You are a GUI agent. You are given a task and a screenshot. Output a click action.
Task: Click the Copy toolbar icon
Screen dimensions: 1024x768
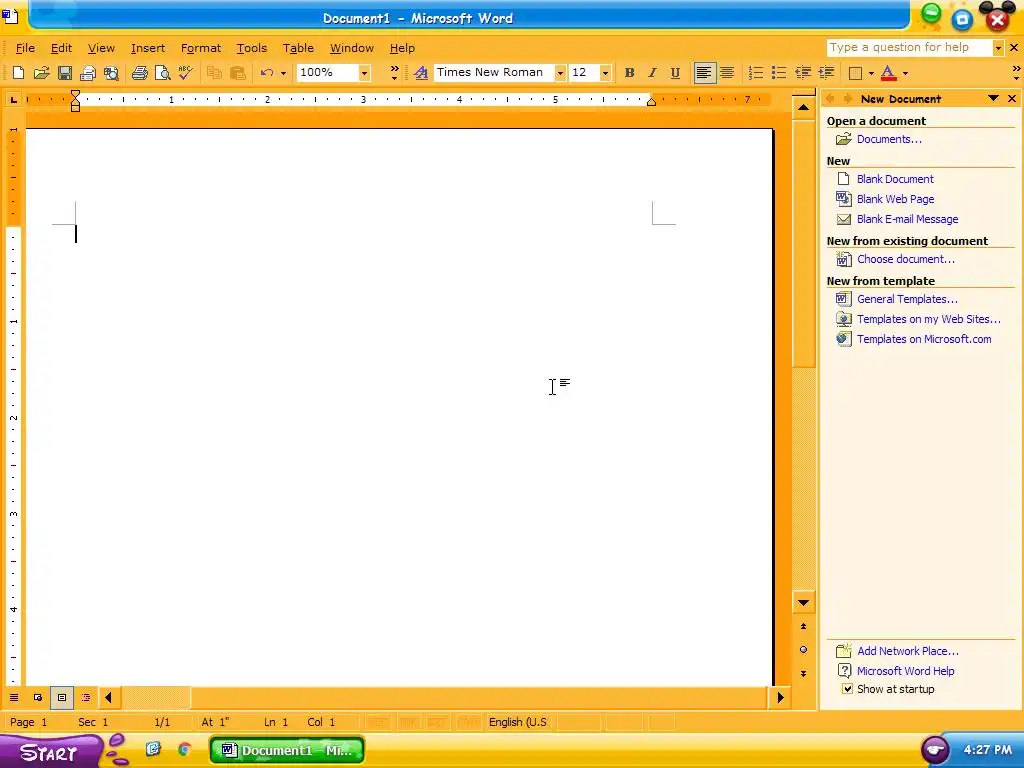coord(214,72)
